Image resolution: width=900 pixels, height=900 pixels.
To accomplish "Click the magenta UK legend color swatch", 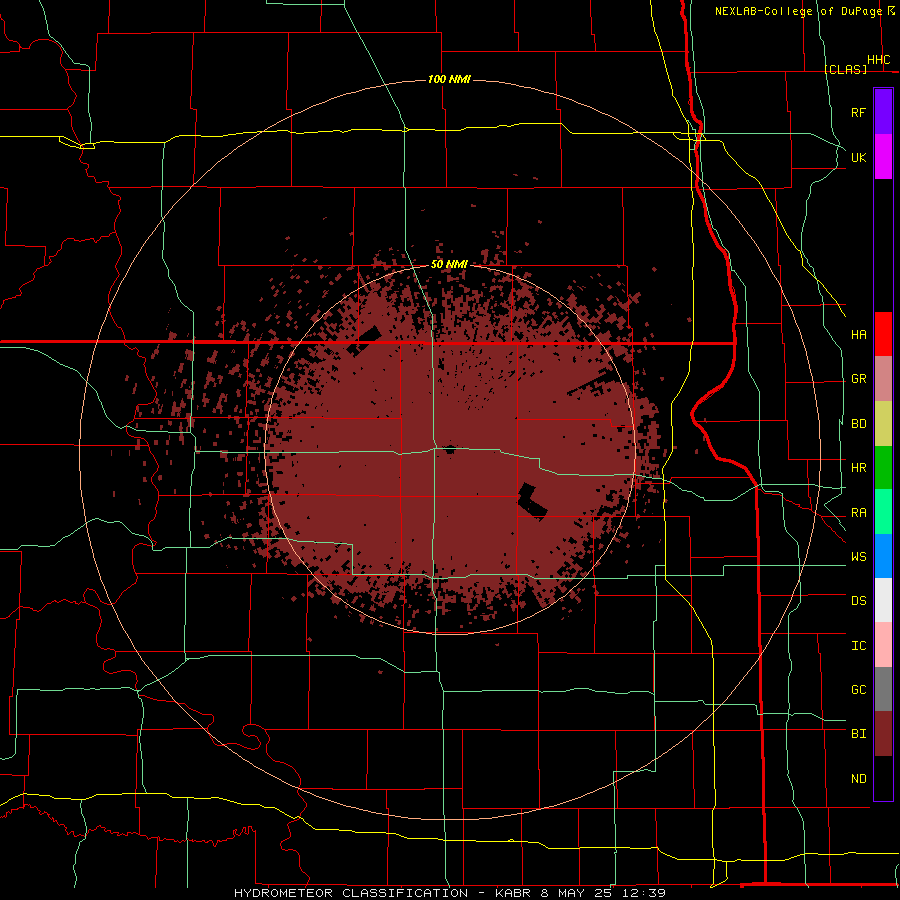I will coord(883,157).
